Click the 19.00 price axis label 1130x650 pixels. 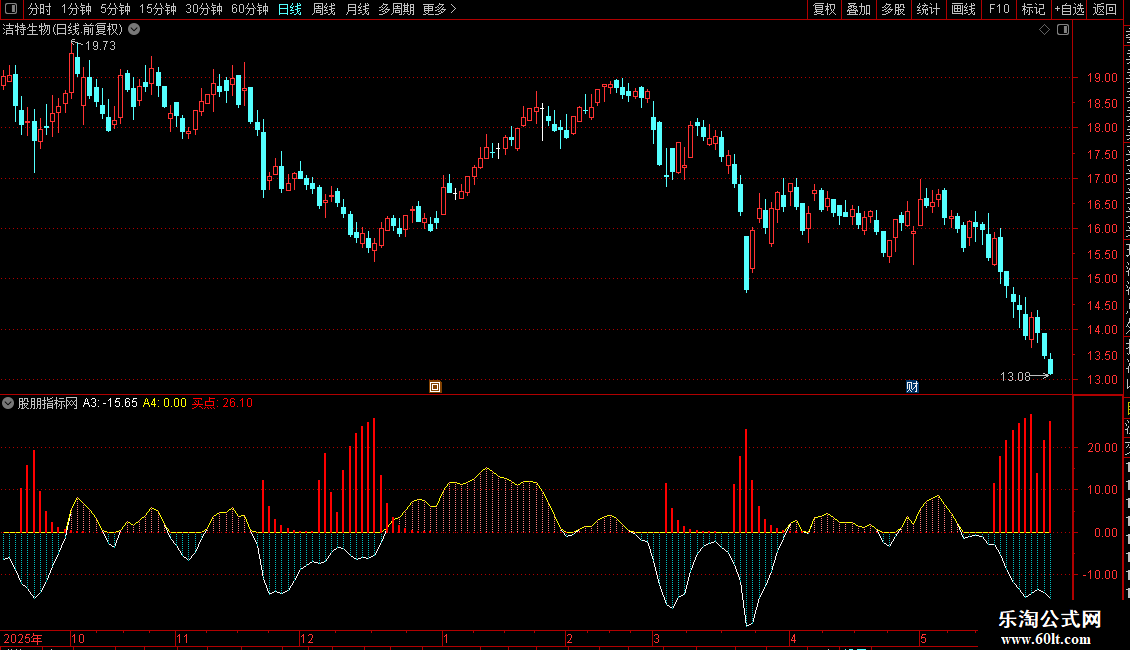pos(1102,78)
